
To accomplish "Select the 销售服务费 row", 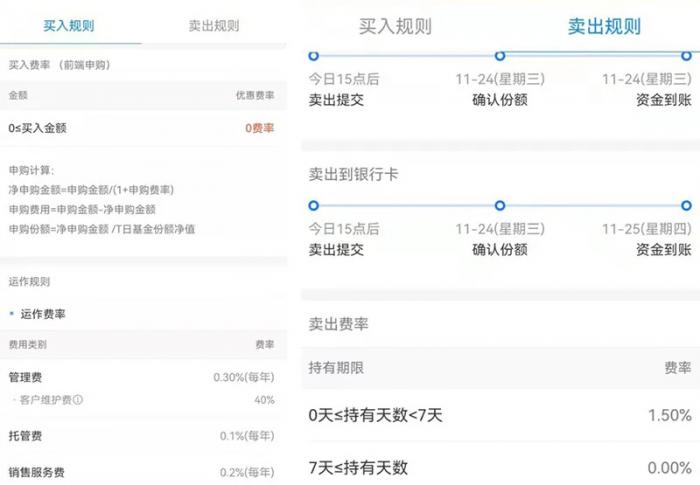I will (142, 472).
